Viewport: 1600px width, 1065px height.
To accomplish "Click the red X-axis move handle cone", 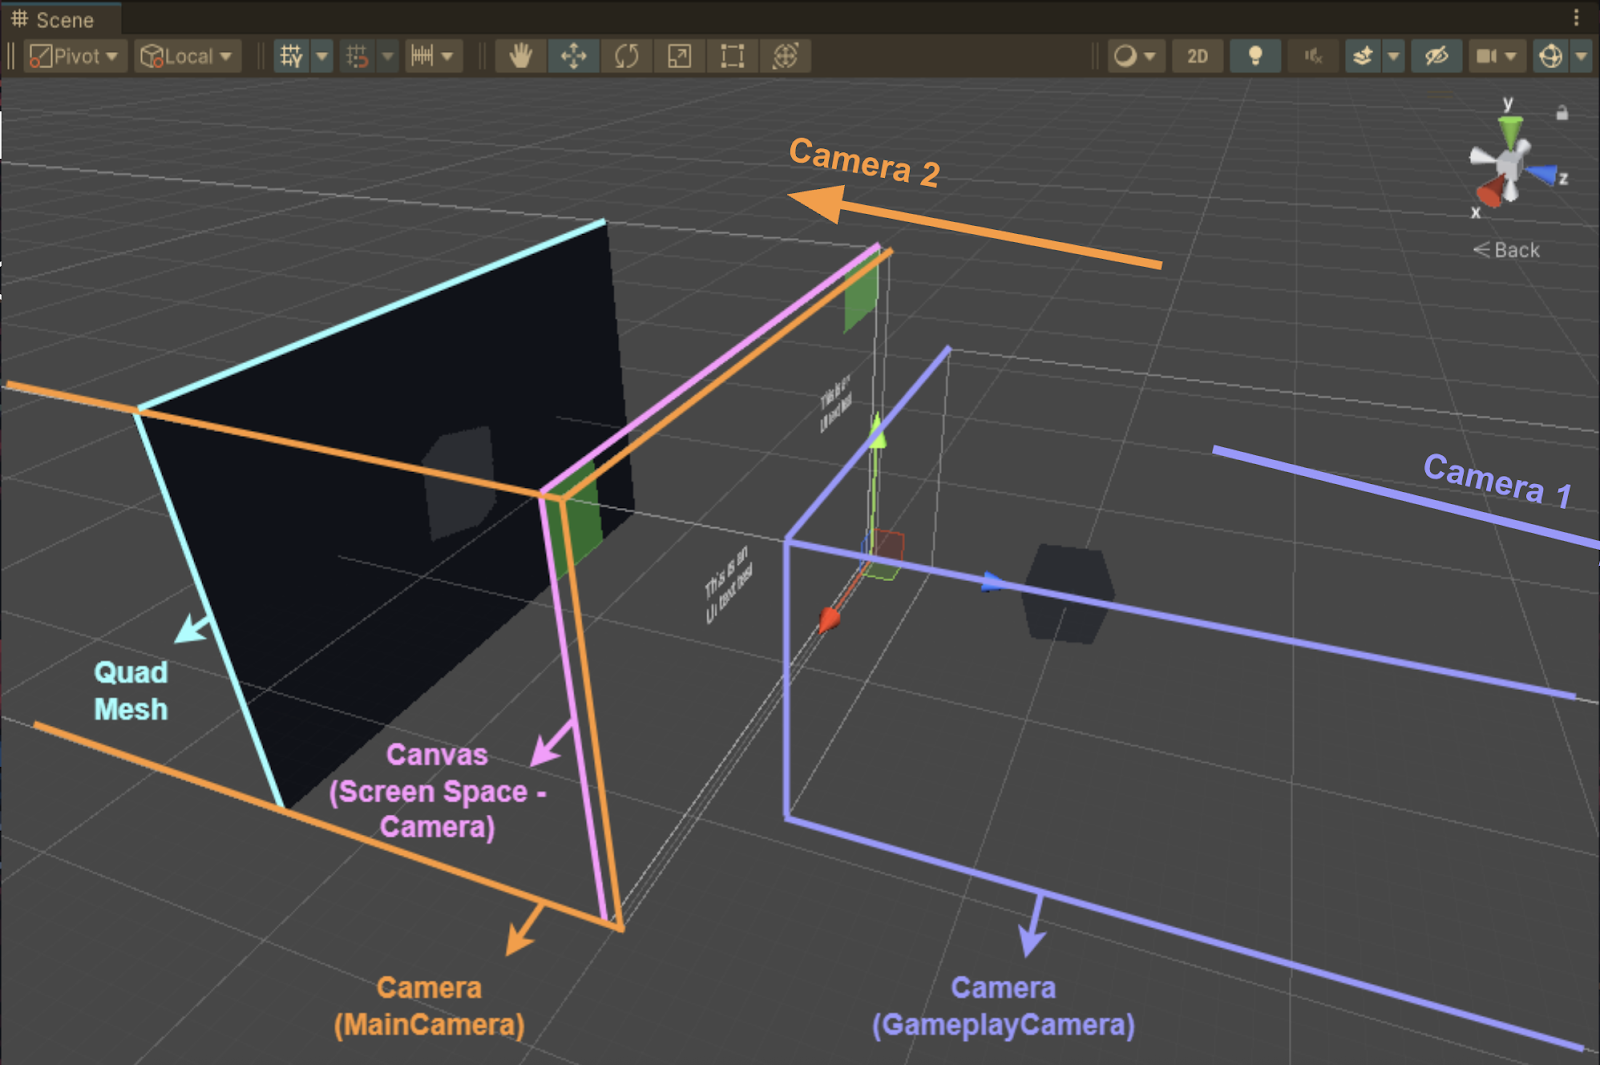I will (829, 620).
